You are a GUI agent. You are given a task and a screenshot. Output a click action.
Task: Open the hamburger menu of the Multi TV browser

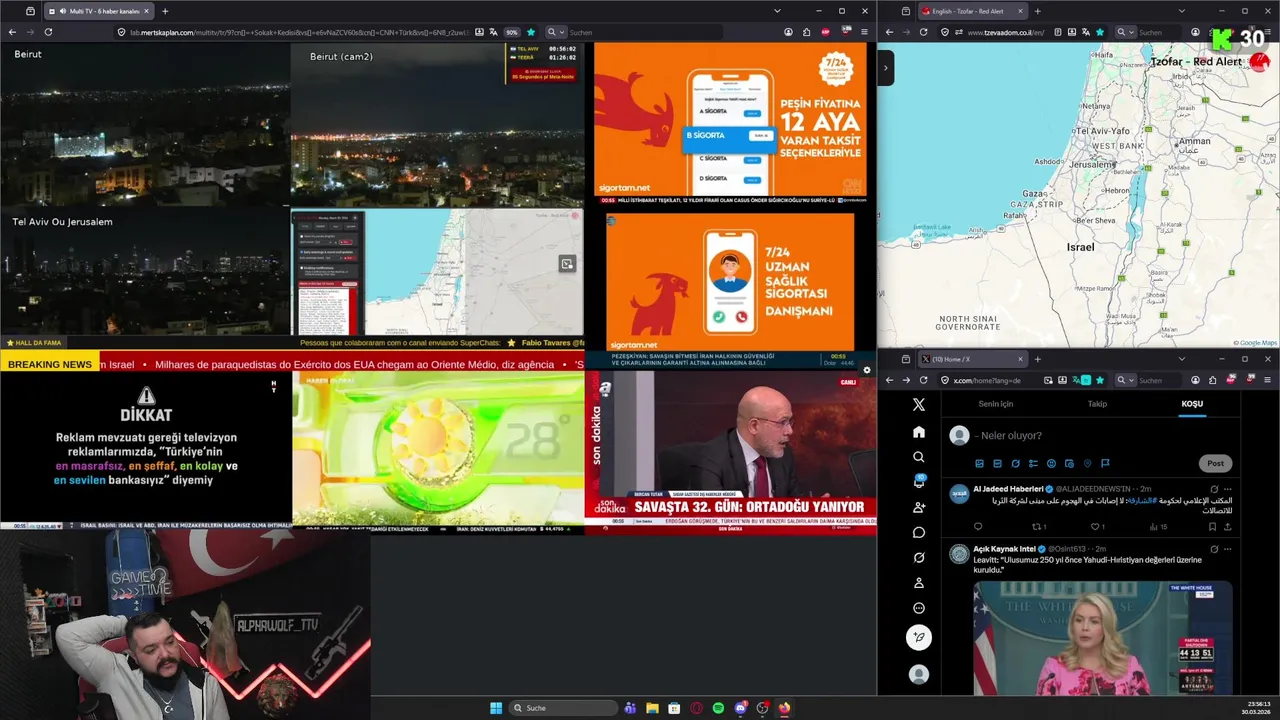[866, 32]
